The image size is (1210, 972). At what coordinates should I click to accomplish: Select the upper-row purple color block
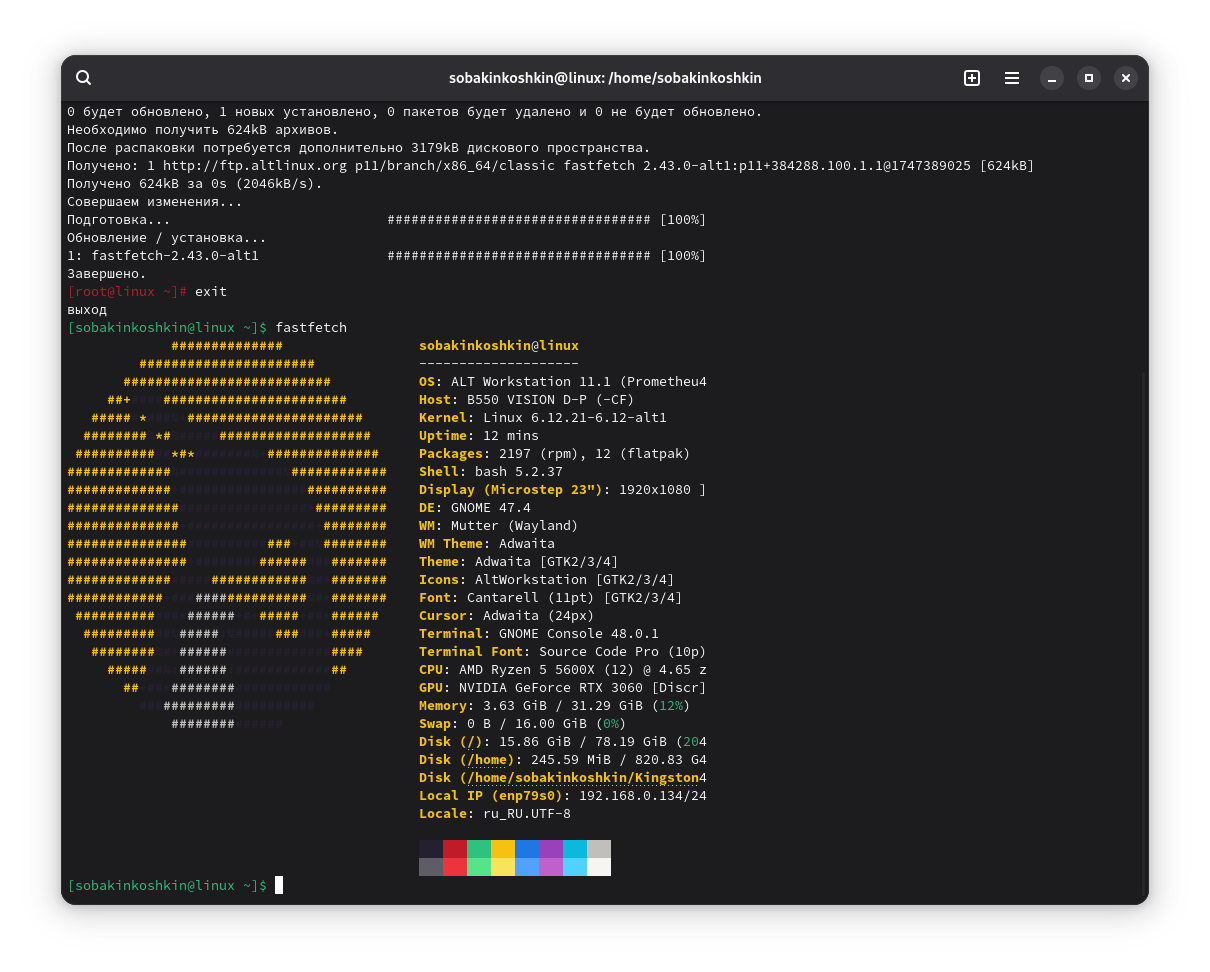[x=551, y=849]
